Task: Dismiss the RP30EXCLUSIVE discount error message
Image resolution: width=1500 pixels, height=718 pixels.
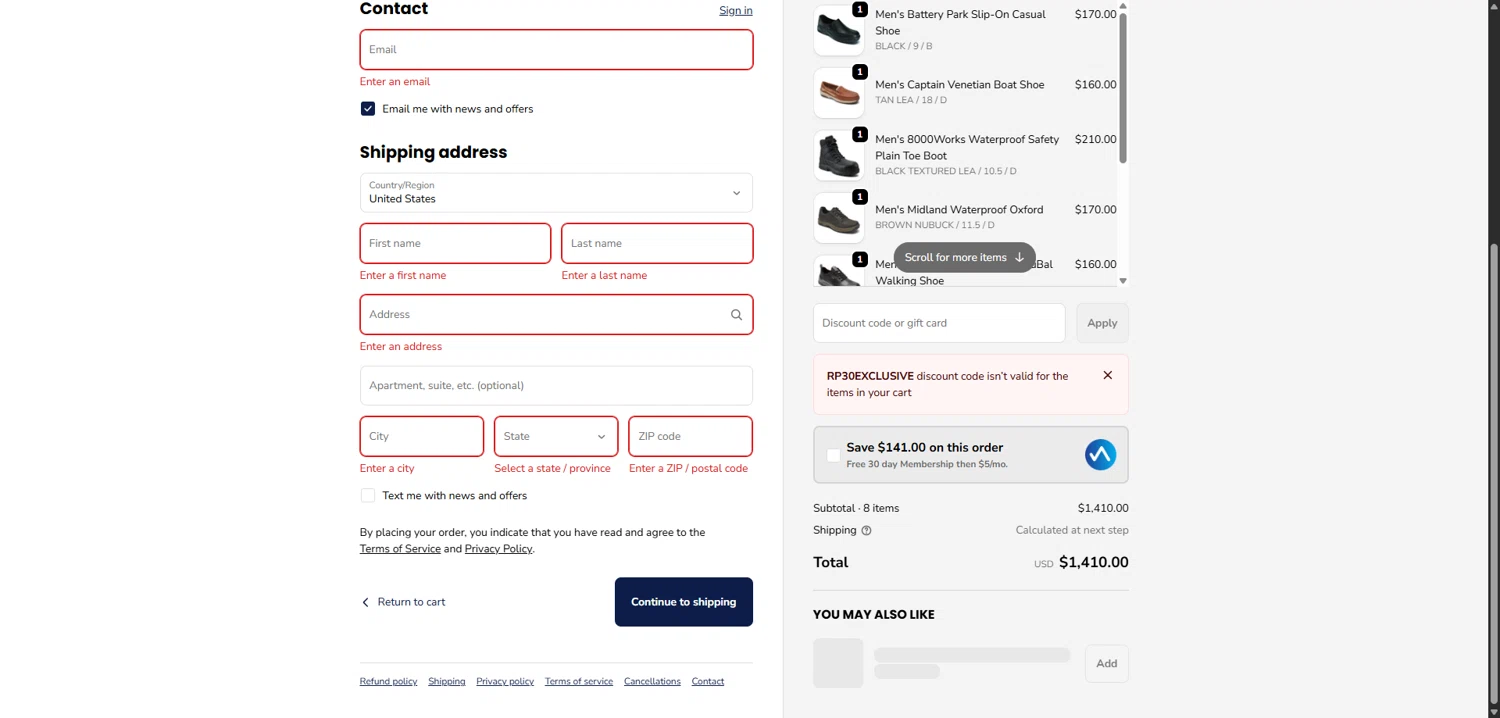Action: [x=1107, y=375]
